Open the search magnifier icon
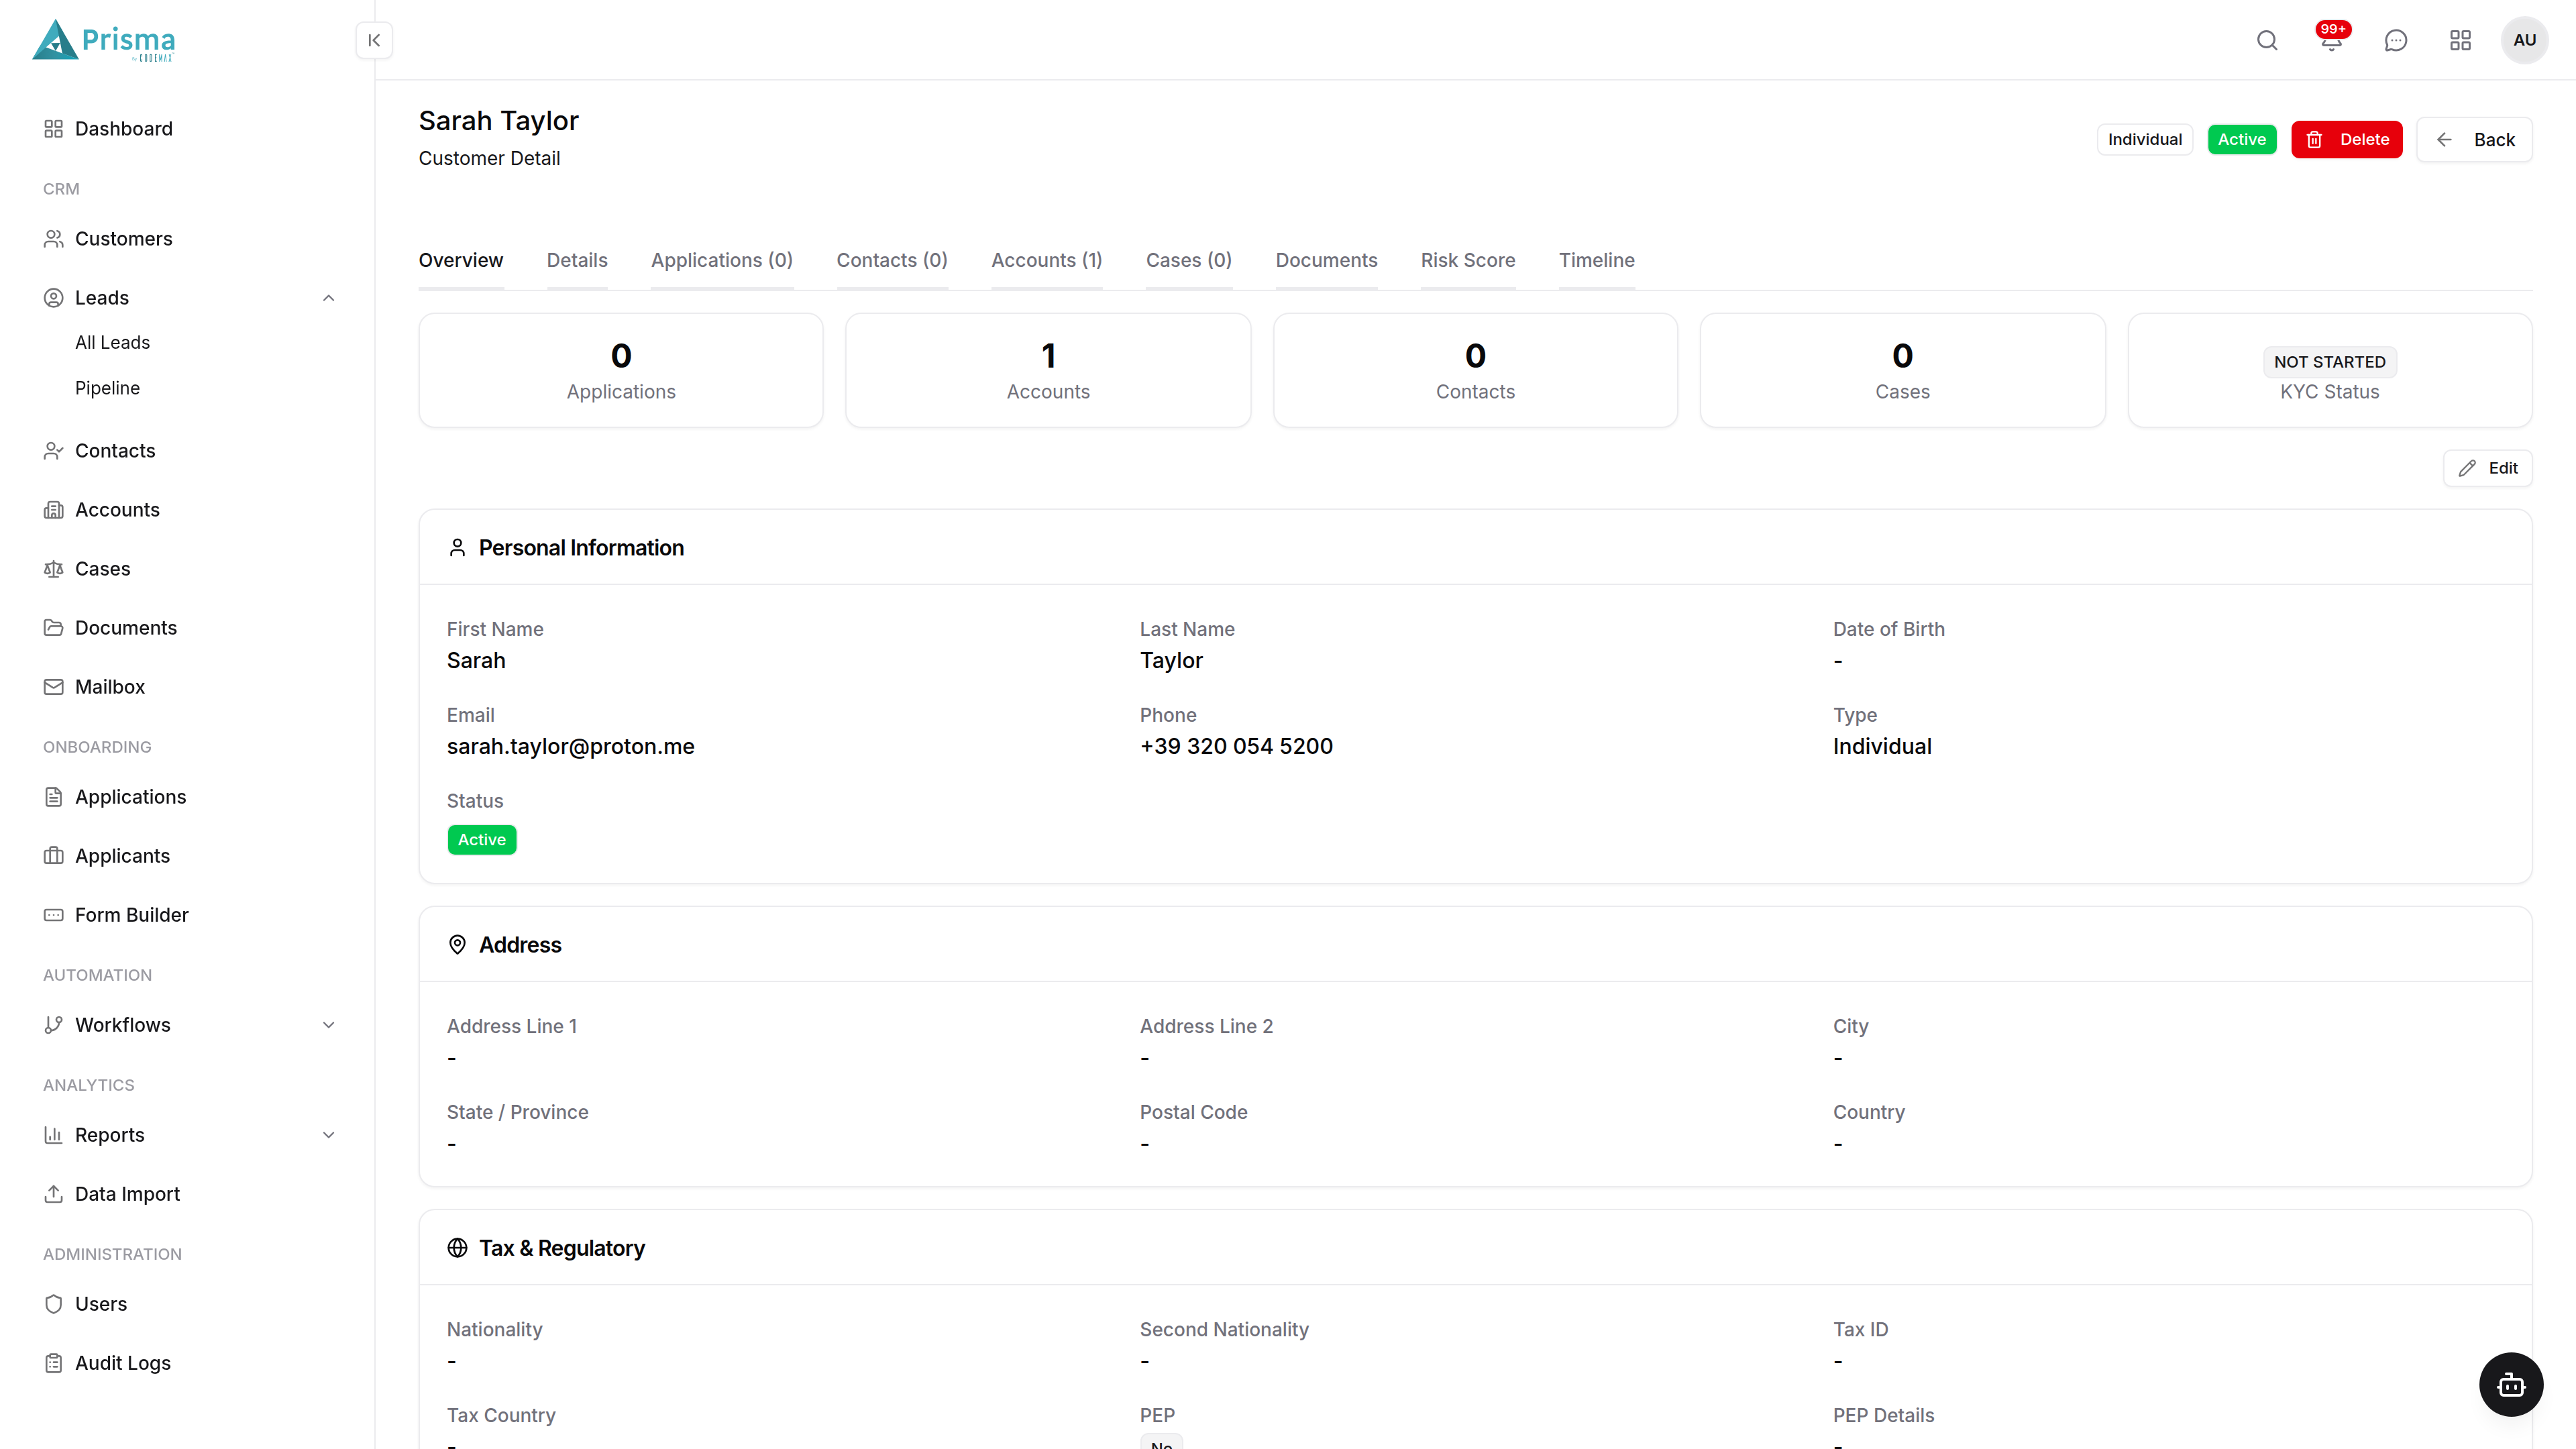The height and width of the screenshot is (1449, 2576). (x=2267, y=40)
